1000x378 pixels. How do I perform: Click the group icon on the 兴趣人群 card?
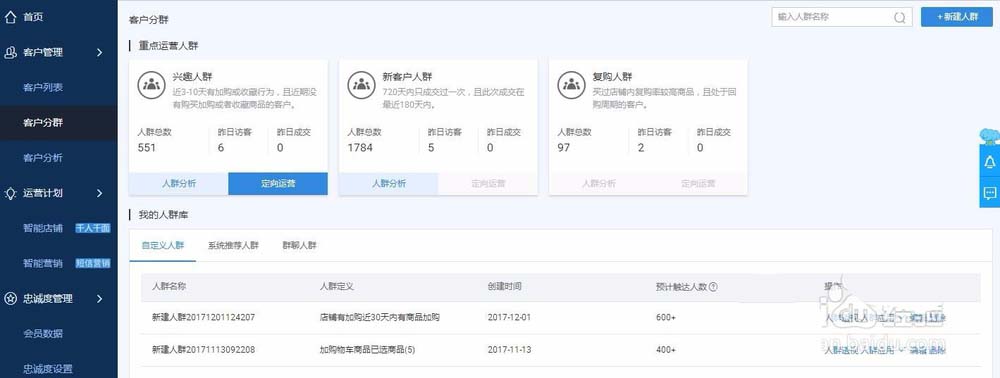coord(151,85)
